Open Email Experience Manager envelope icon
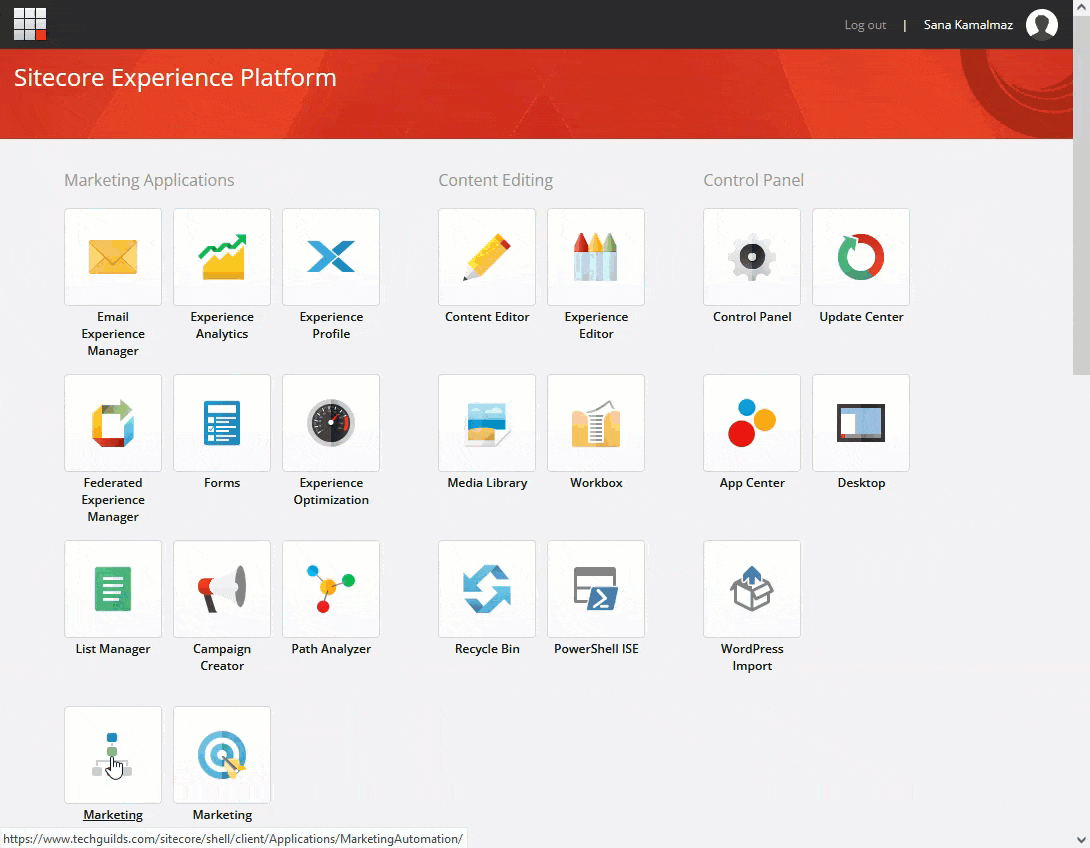The width and height of the screenshot is (1090, 848). [x=113, y=256]
